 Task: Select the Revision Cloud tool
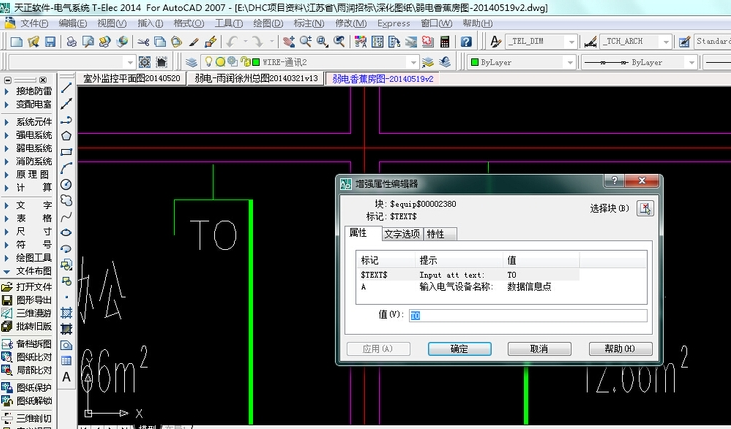tap(66, 200)
